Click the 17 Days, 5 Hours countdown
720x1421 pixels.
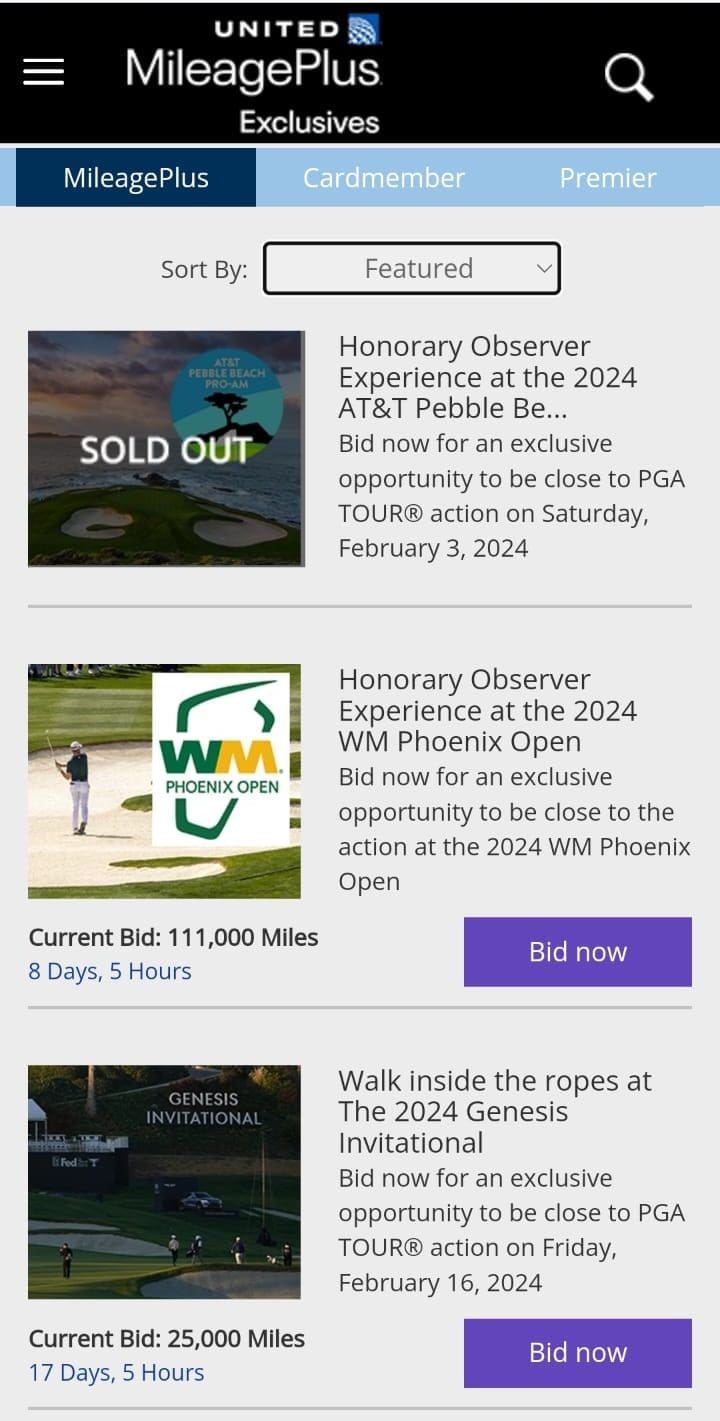point(116,1372)
